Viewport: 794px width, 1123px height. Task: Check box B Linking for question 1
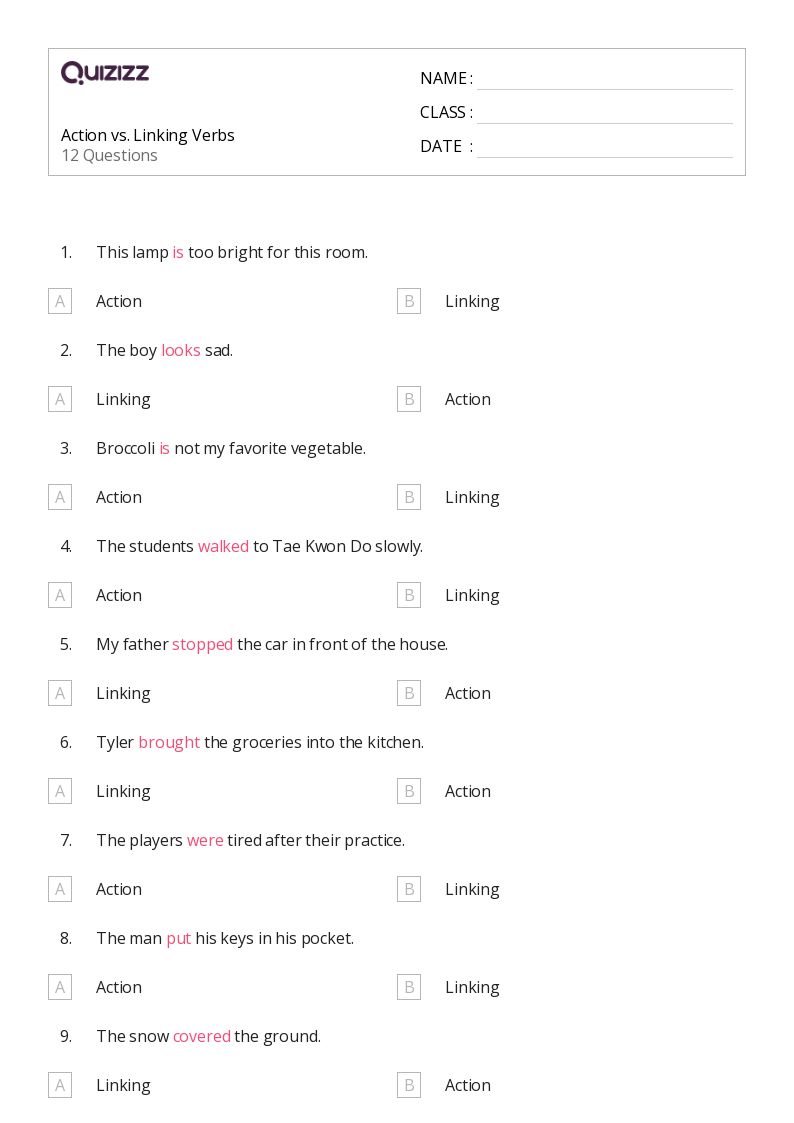(409, 302)
